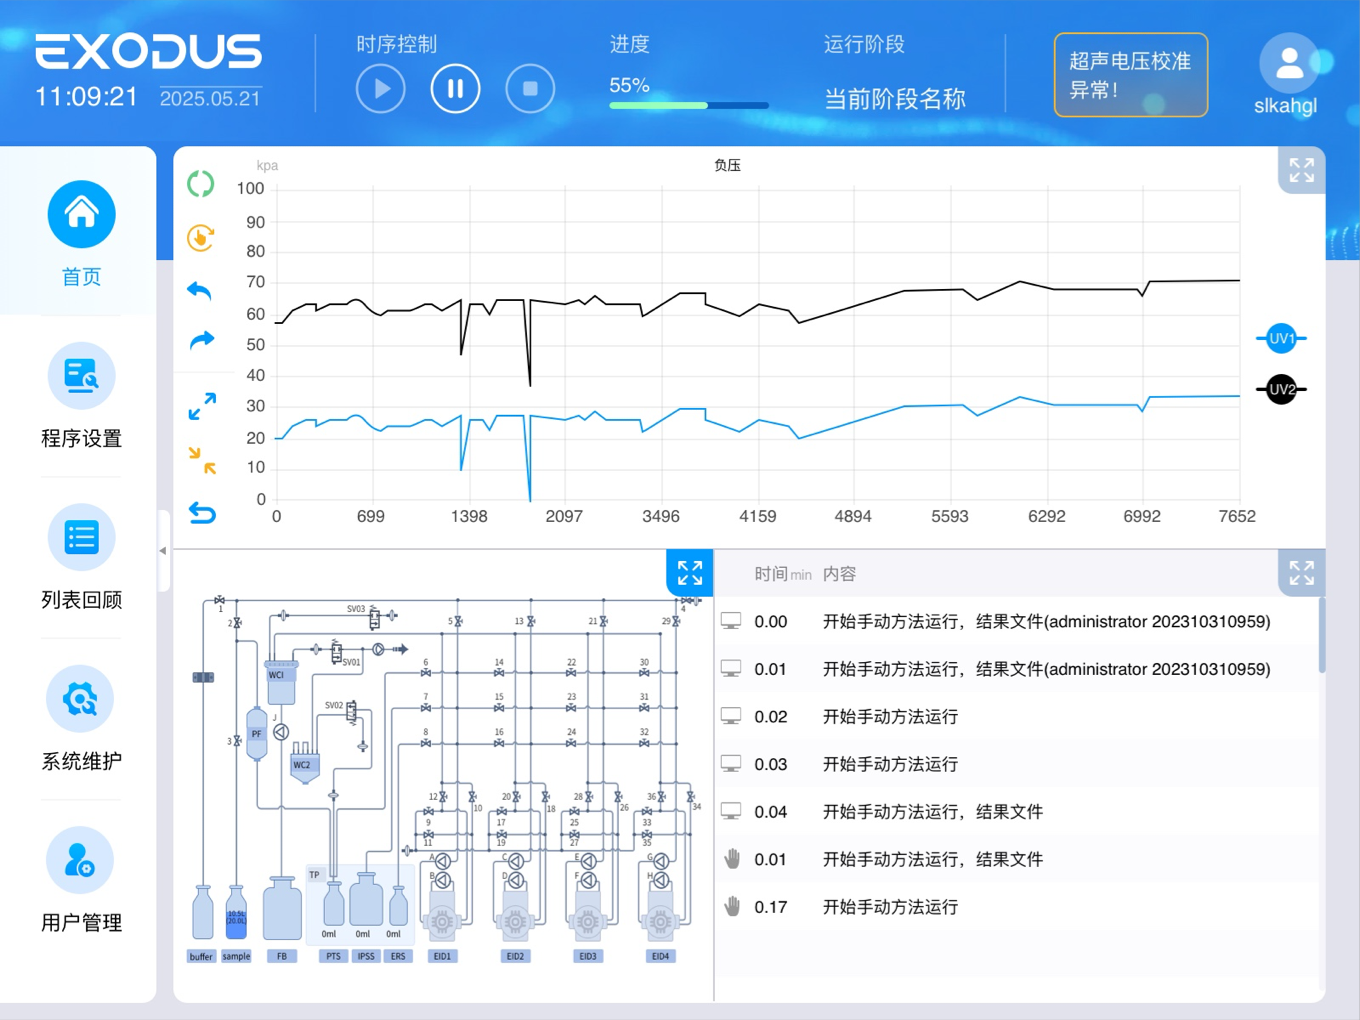The image size is (1360, 1020).
Task: Expand the log panel to fullscreen
Action: (1301, 573)
